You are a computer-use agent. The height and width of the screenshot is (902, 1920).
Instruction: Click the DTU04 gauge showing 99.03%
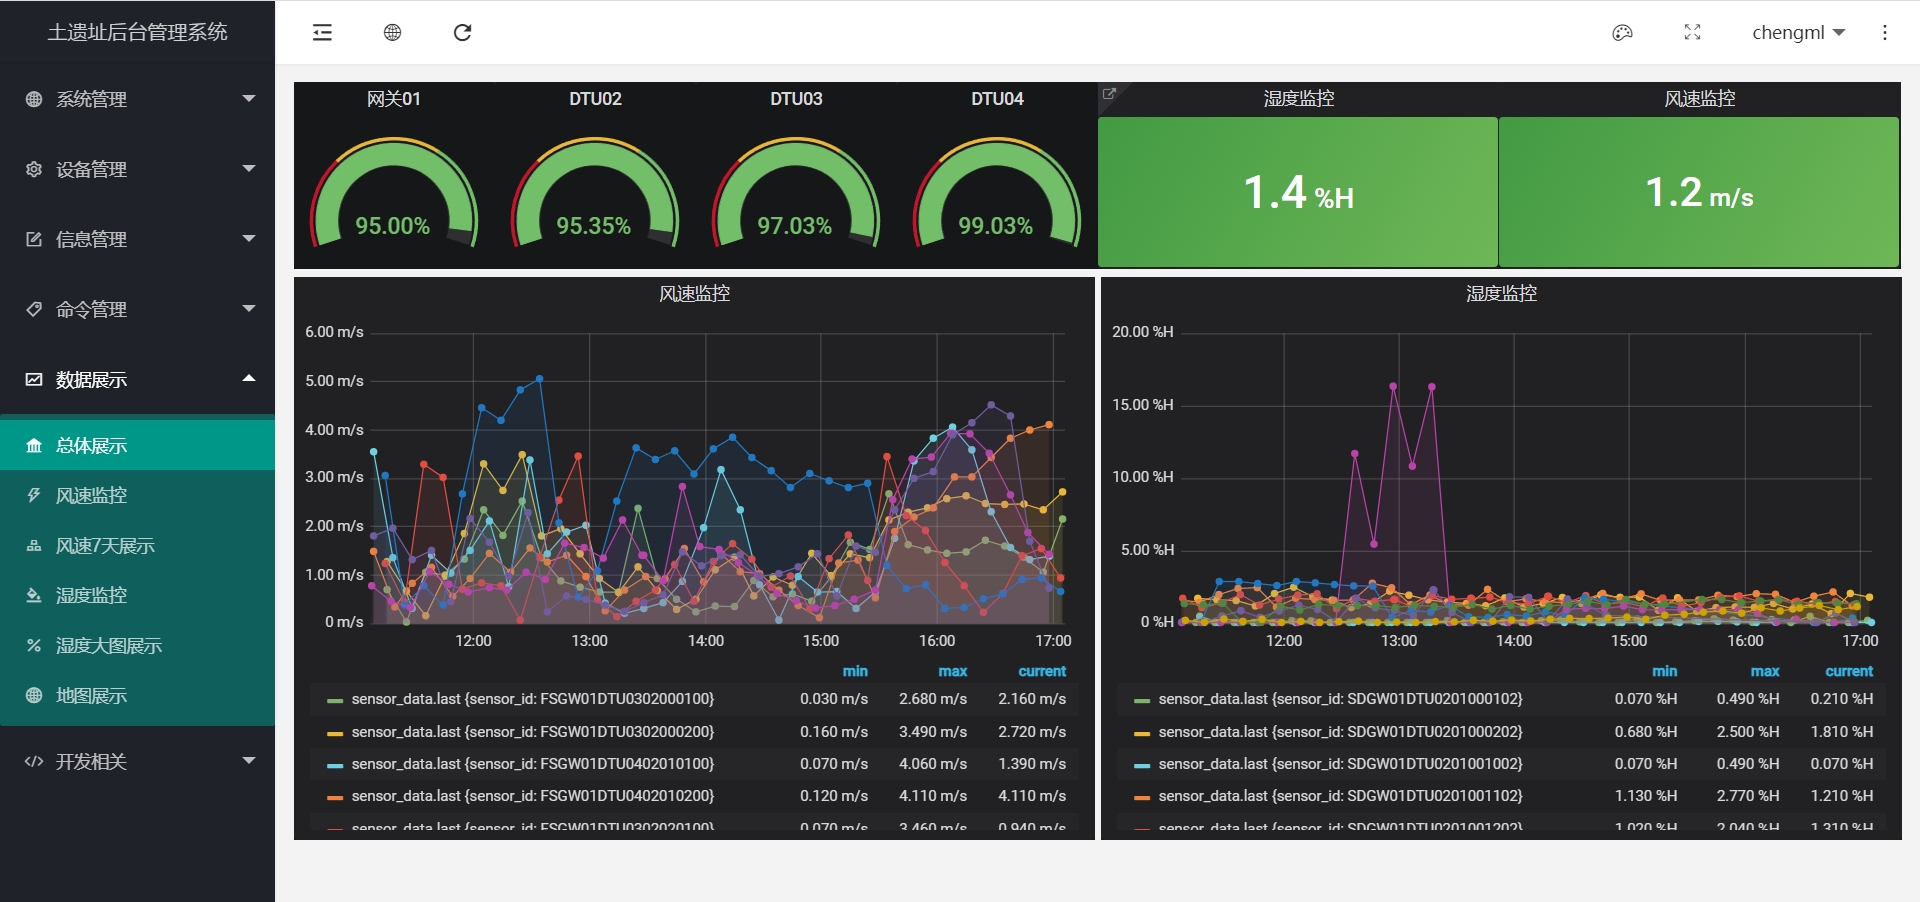(997, 192)
